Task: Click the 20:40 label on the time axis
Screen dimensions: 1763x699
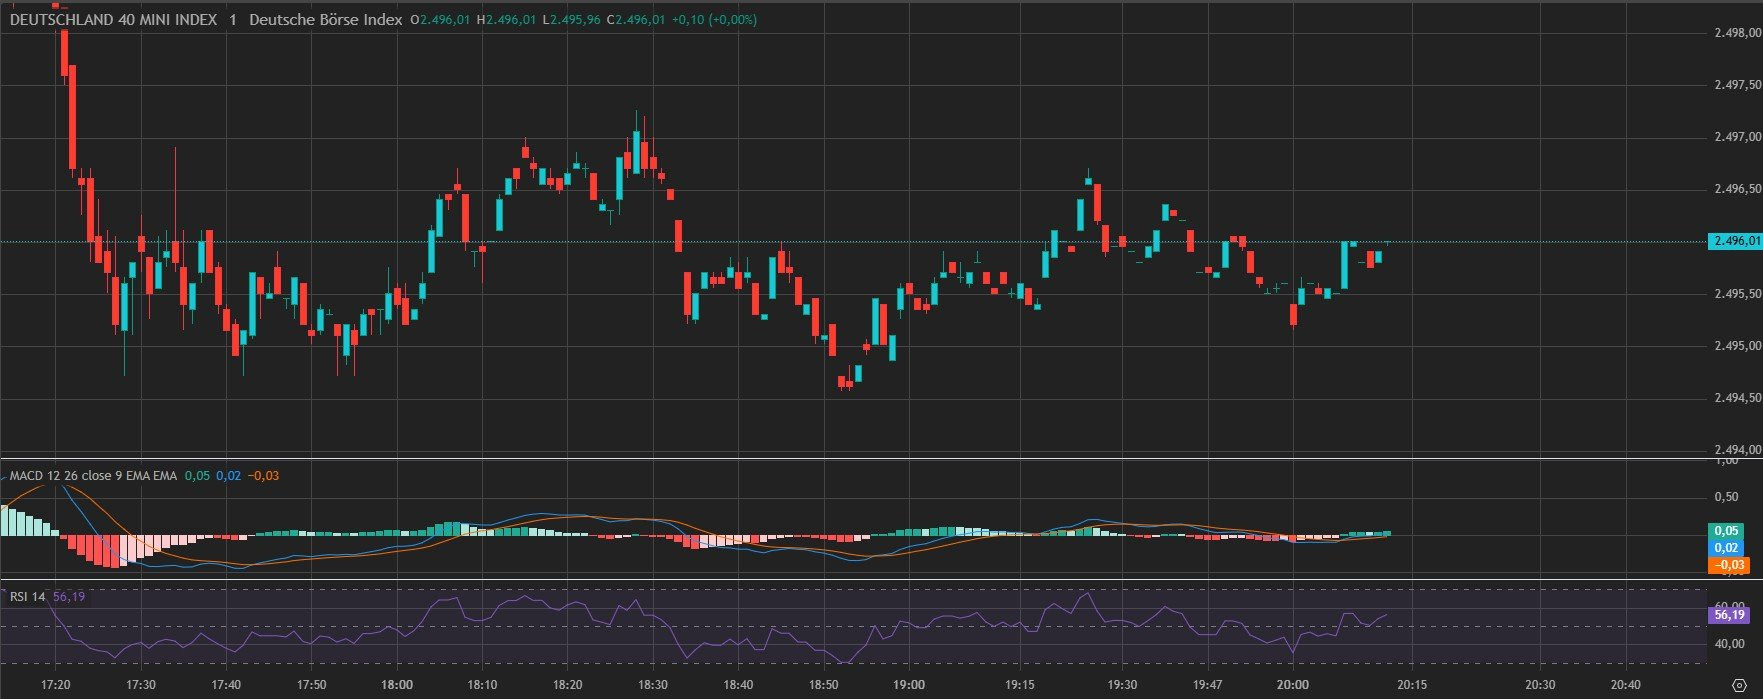Action: [x=1626, y=685]
